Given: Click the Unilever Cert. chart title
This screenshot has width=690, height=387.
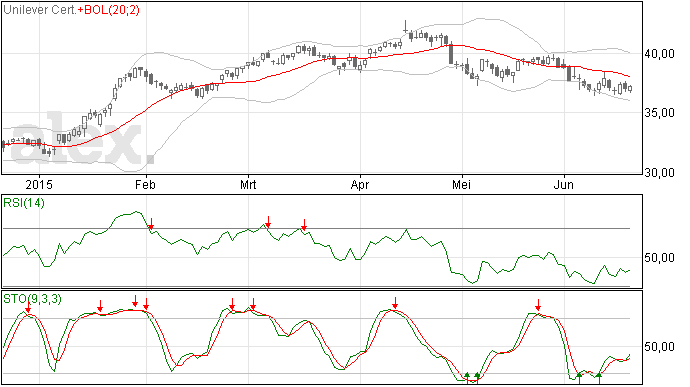Looking at the screenshot, I should point(40,10).
